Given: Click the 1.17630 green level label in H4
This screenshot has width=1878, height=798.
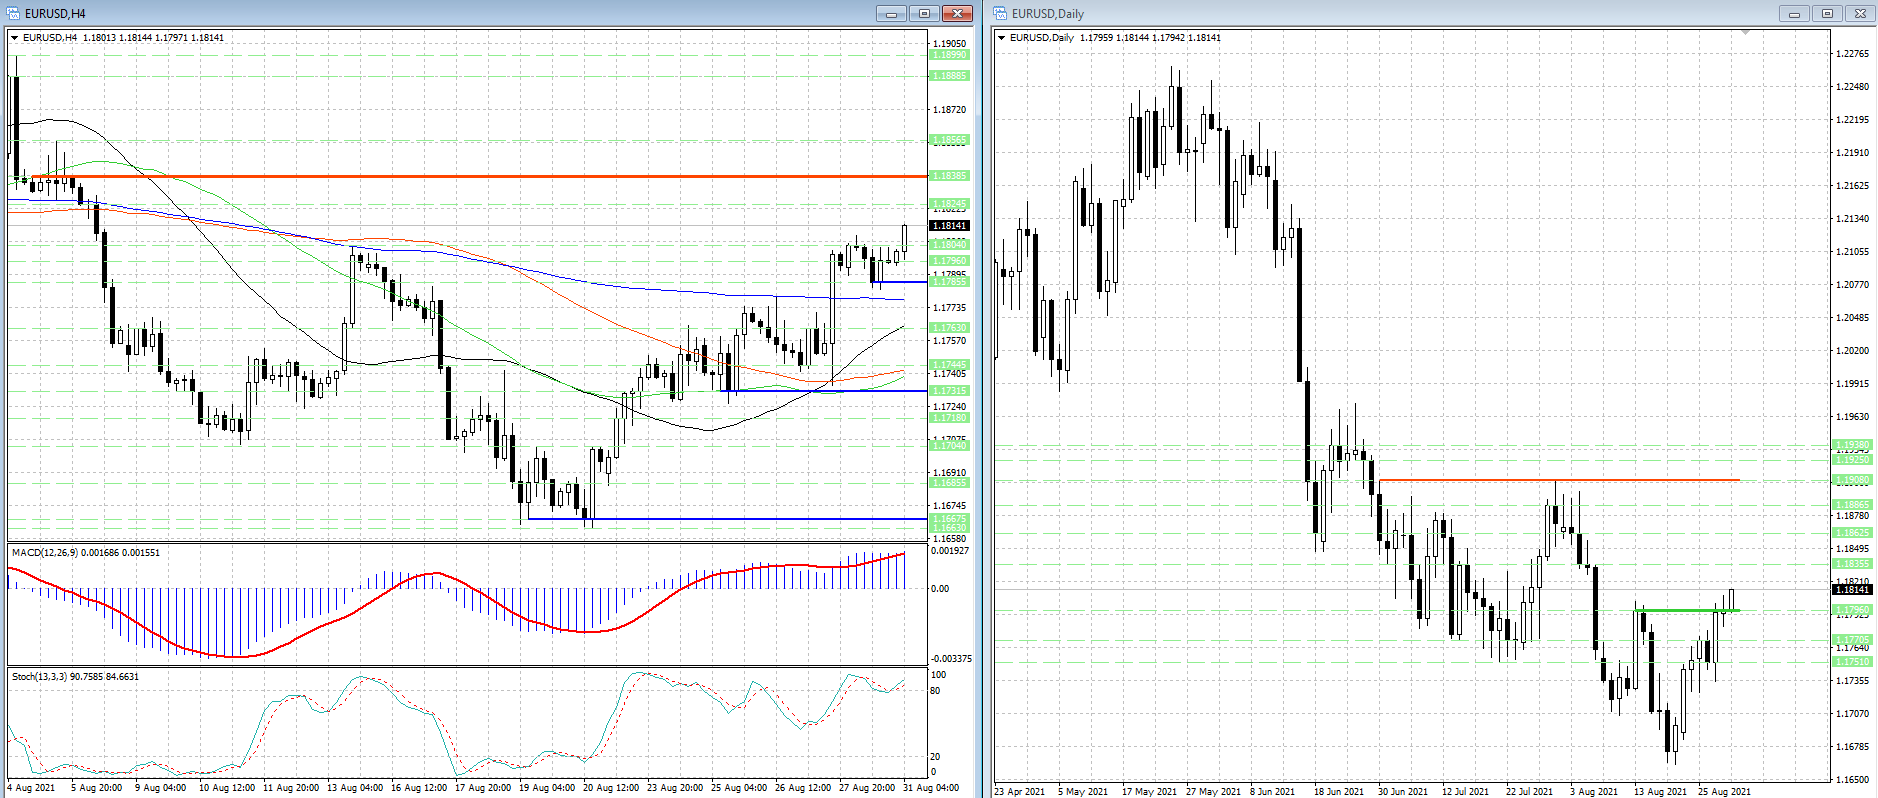Looking at the screenshot, I should tap(950, 328).
